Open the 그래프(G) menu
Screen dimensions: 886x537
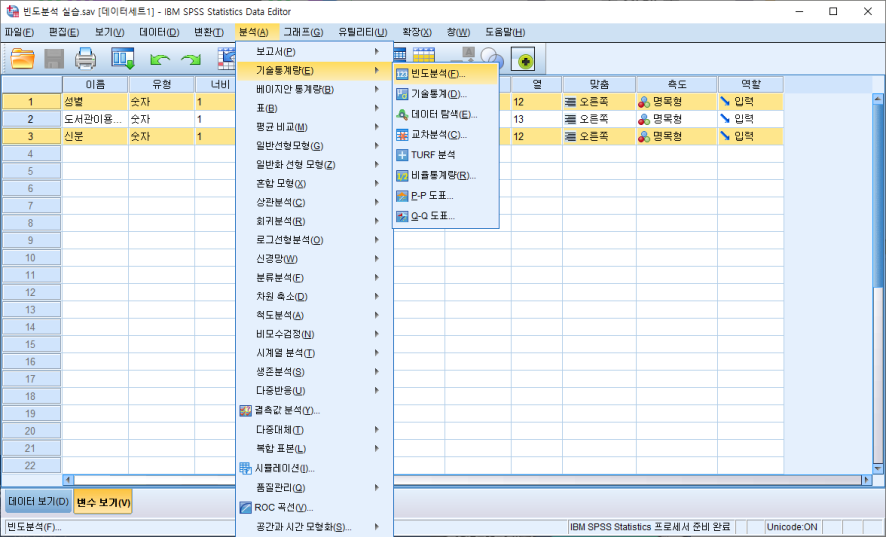pos(303,32)
